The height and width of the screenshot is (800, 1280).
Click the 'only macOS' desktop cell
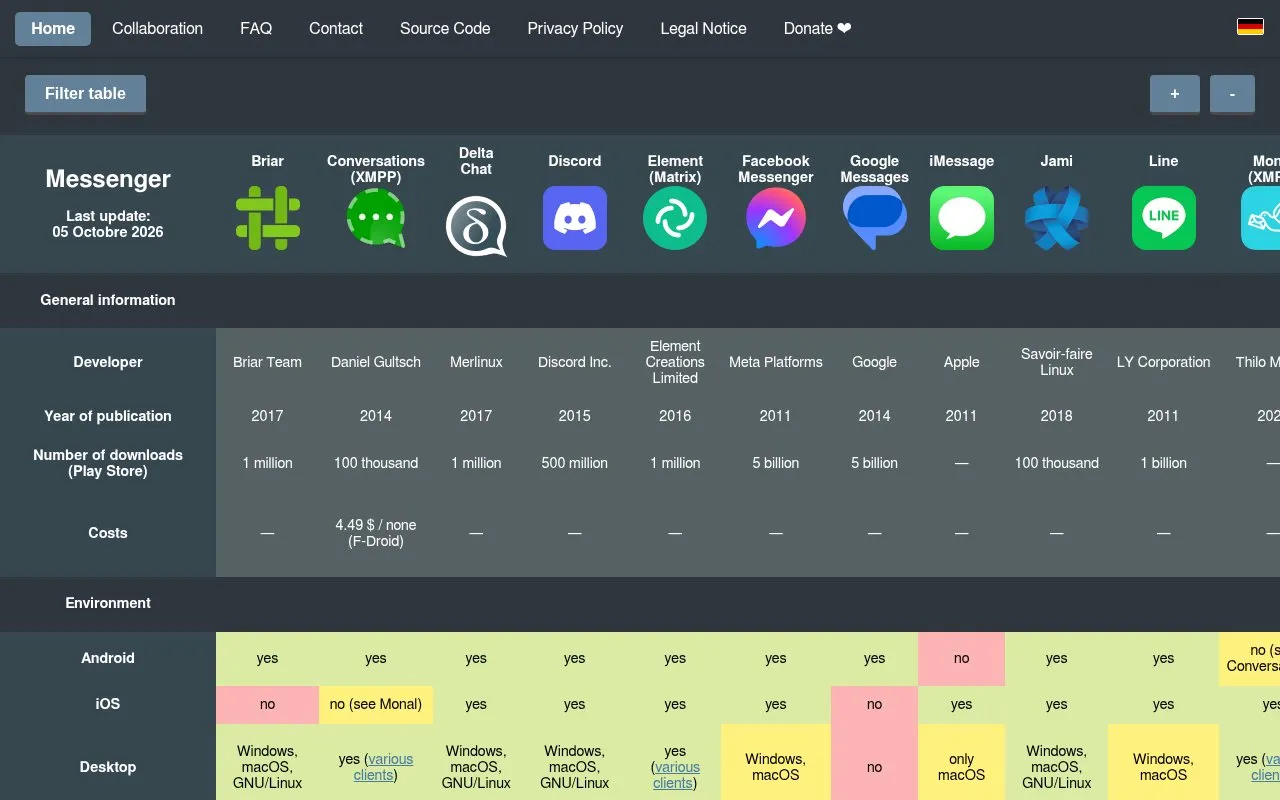click(962, 767)
